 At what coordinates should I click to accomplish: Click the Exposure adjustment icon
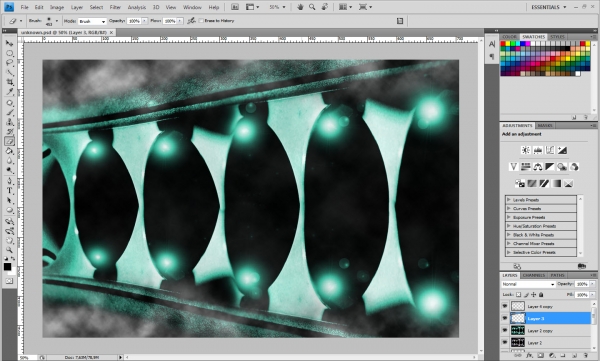coord(562,150)
